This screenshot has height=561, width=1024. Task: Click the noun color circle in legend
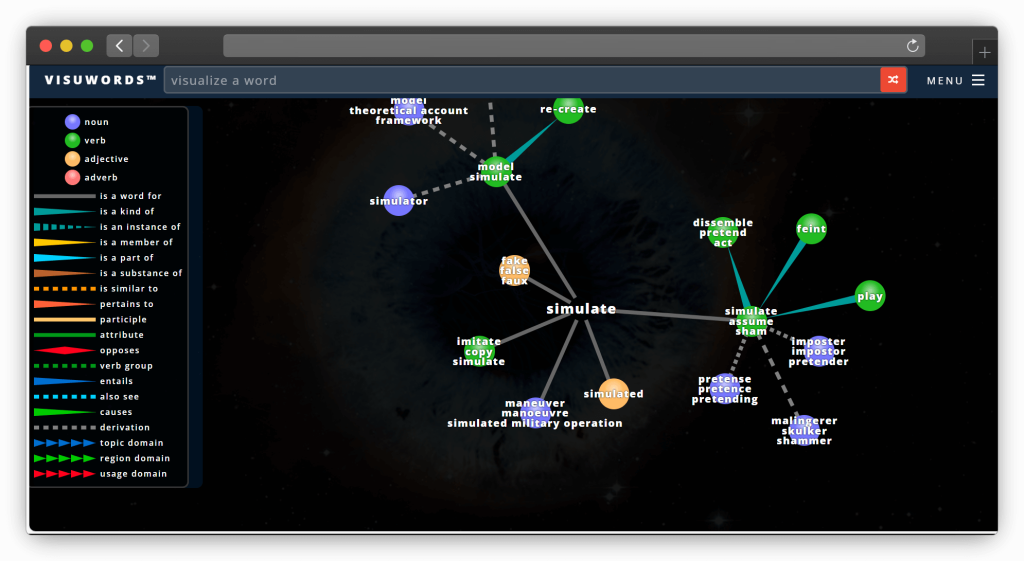click(x=72, y=122)
